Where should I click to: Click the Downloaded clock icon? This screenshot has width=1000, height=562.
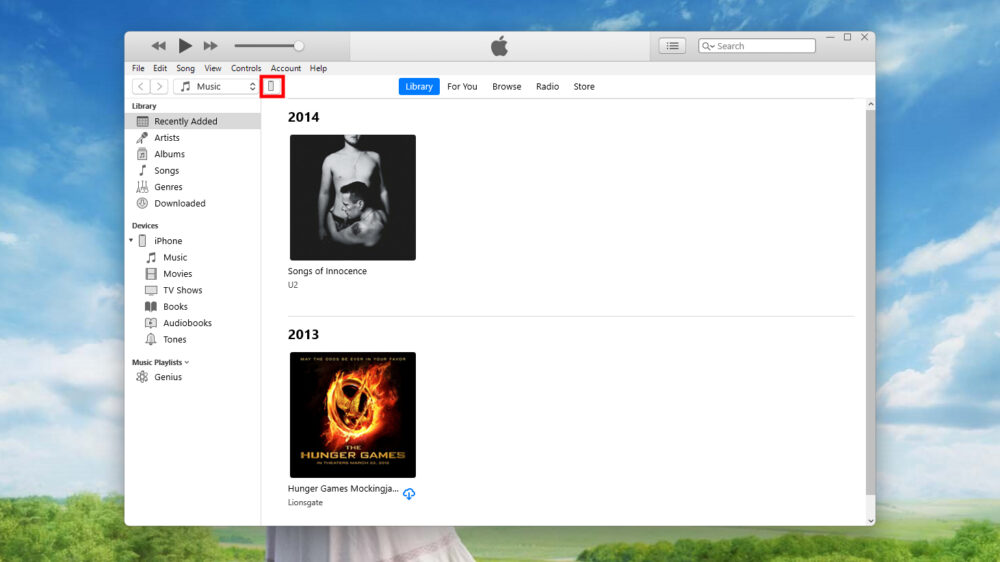pyautogui.click(x=142, y=203)
